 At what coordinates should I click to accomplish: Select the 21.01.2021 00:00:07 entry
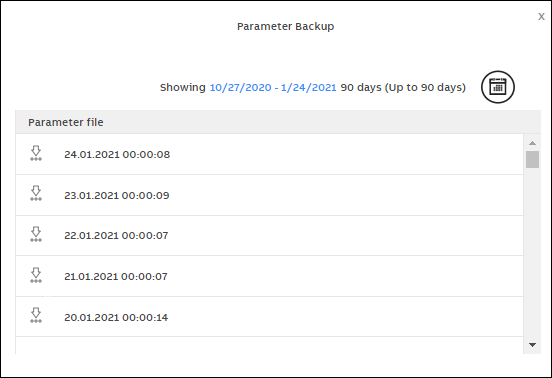tap(116, 277)
